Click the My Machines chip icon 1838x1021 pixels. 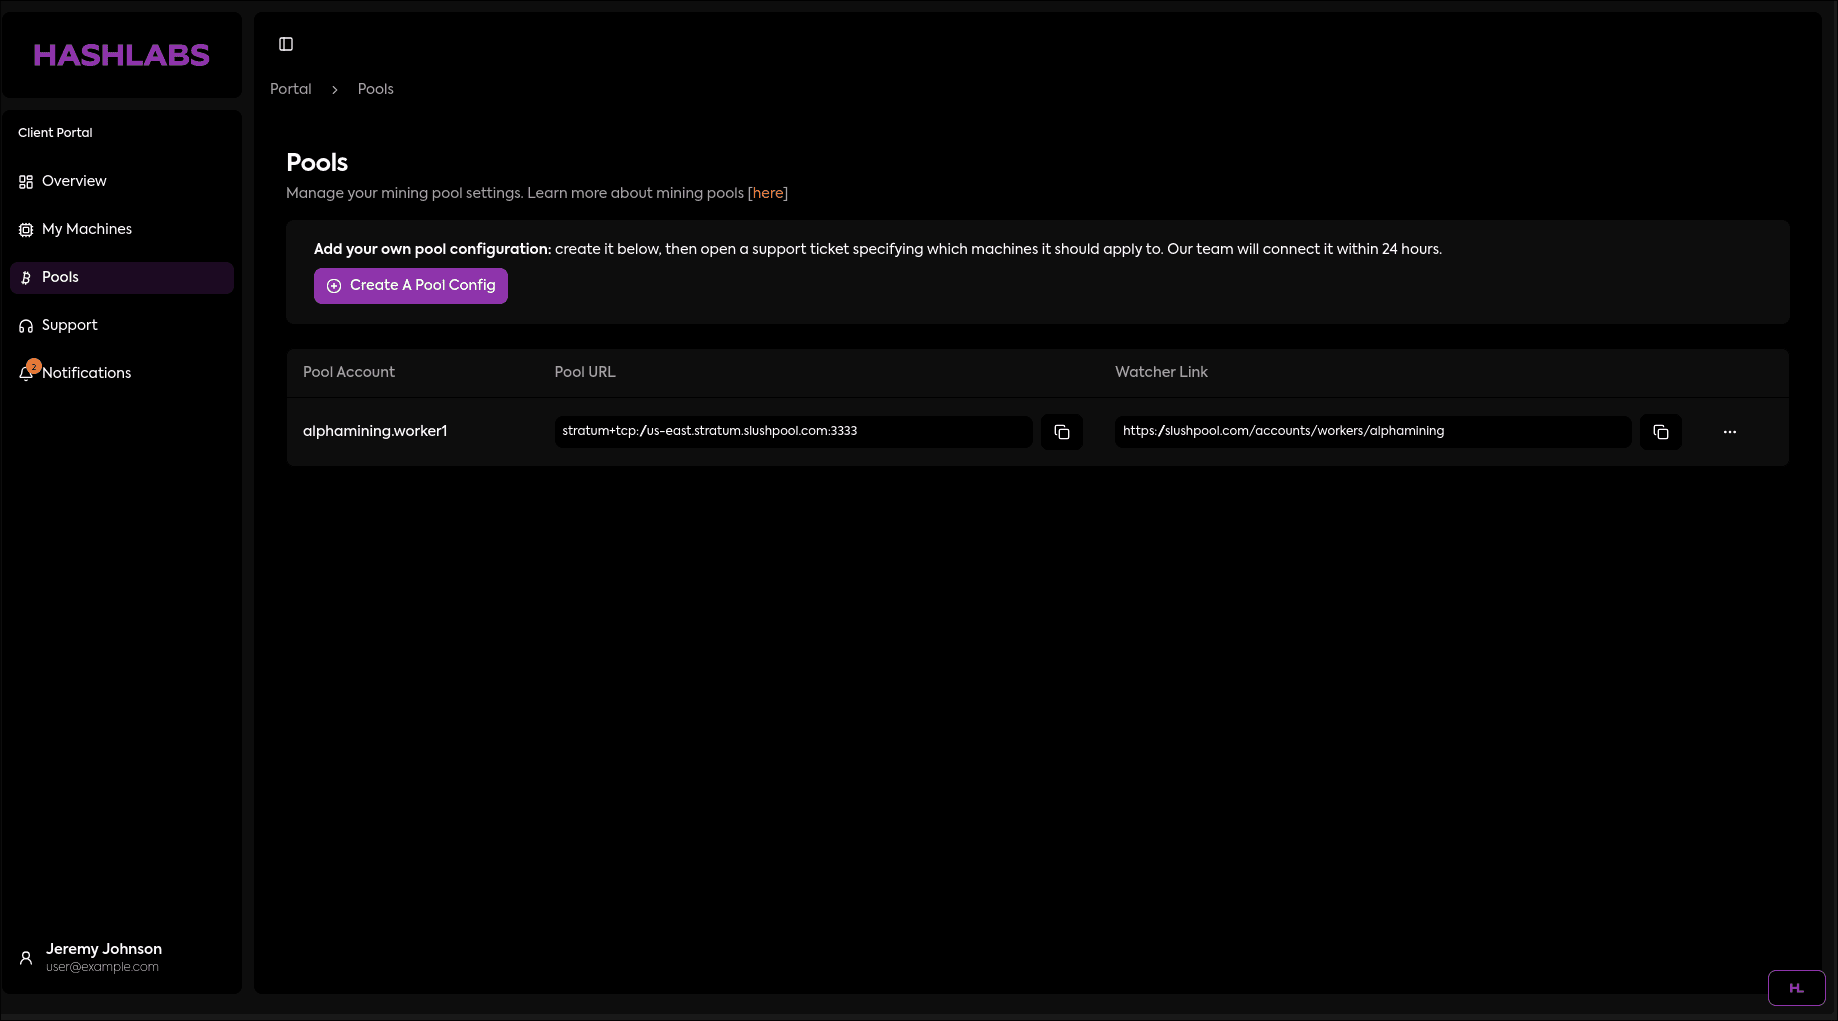pos(25,229)
